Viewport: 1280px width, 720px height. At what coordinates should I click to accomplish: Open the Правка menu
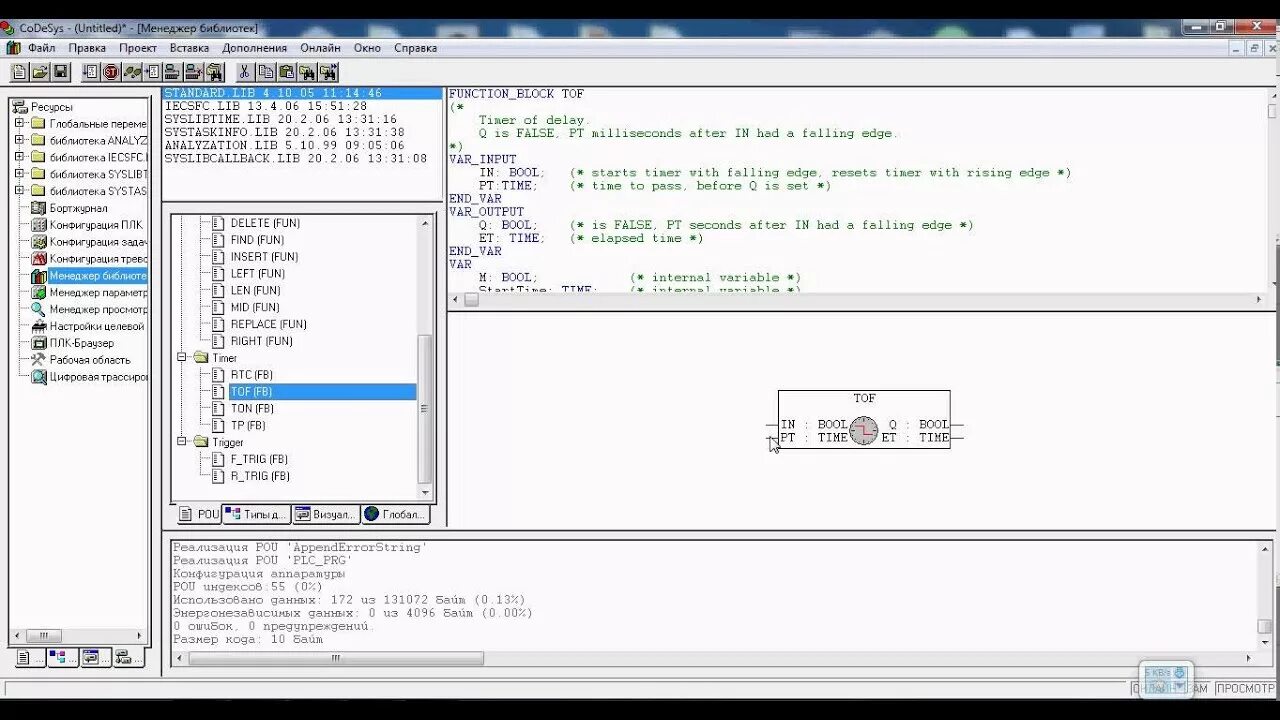click(x=87, y=47)
